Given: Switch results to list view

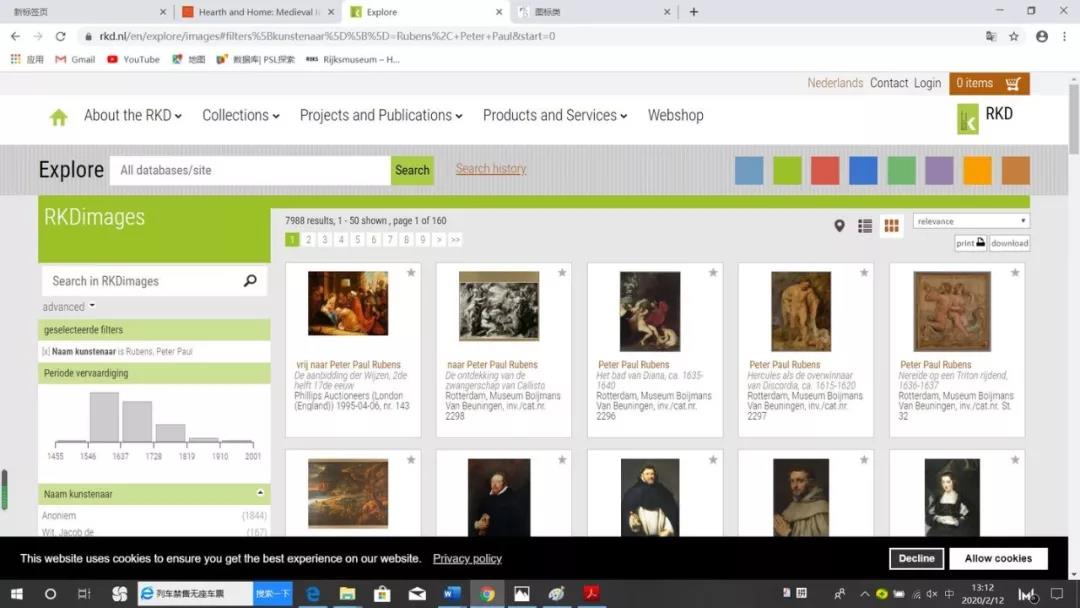Looking at the screenshot, I should pyautogui.click(x=865, y=226).
